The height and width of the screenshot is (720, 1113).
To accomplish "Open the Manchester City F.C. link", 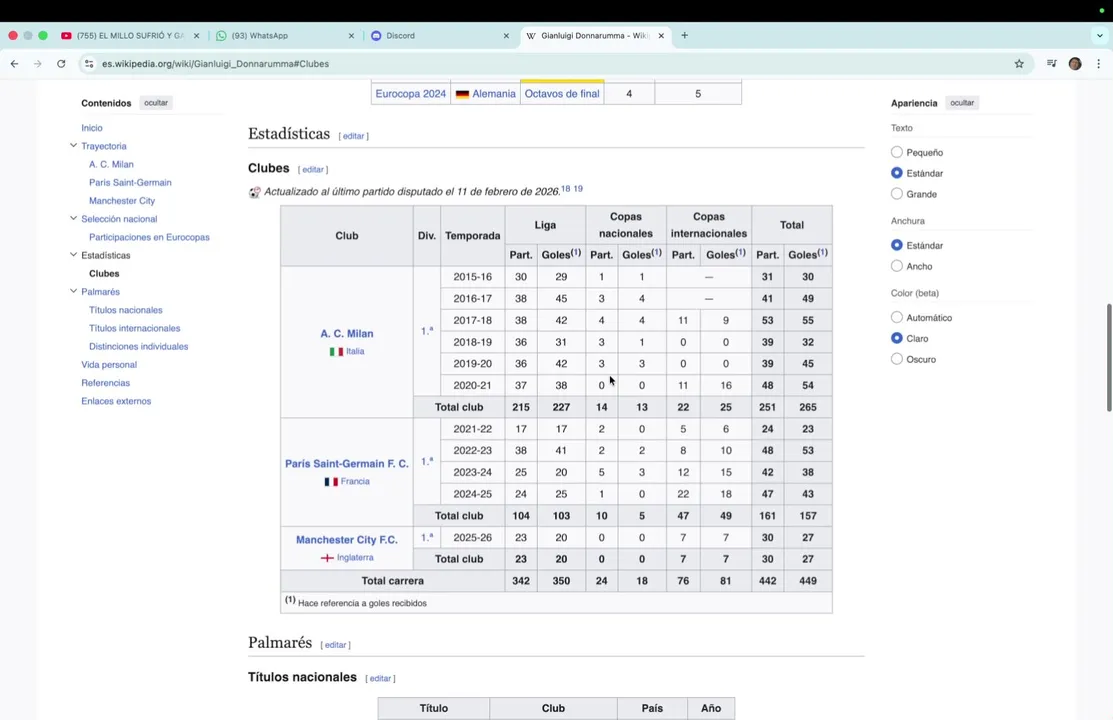I will 346,540.
